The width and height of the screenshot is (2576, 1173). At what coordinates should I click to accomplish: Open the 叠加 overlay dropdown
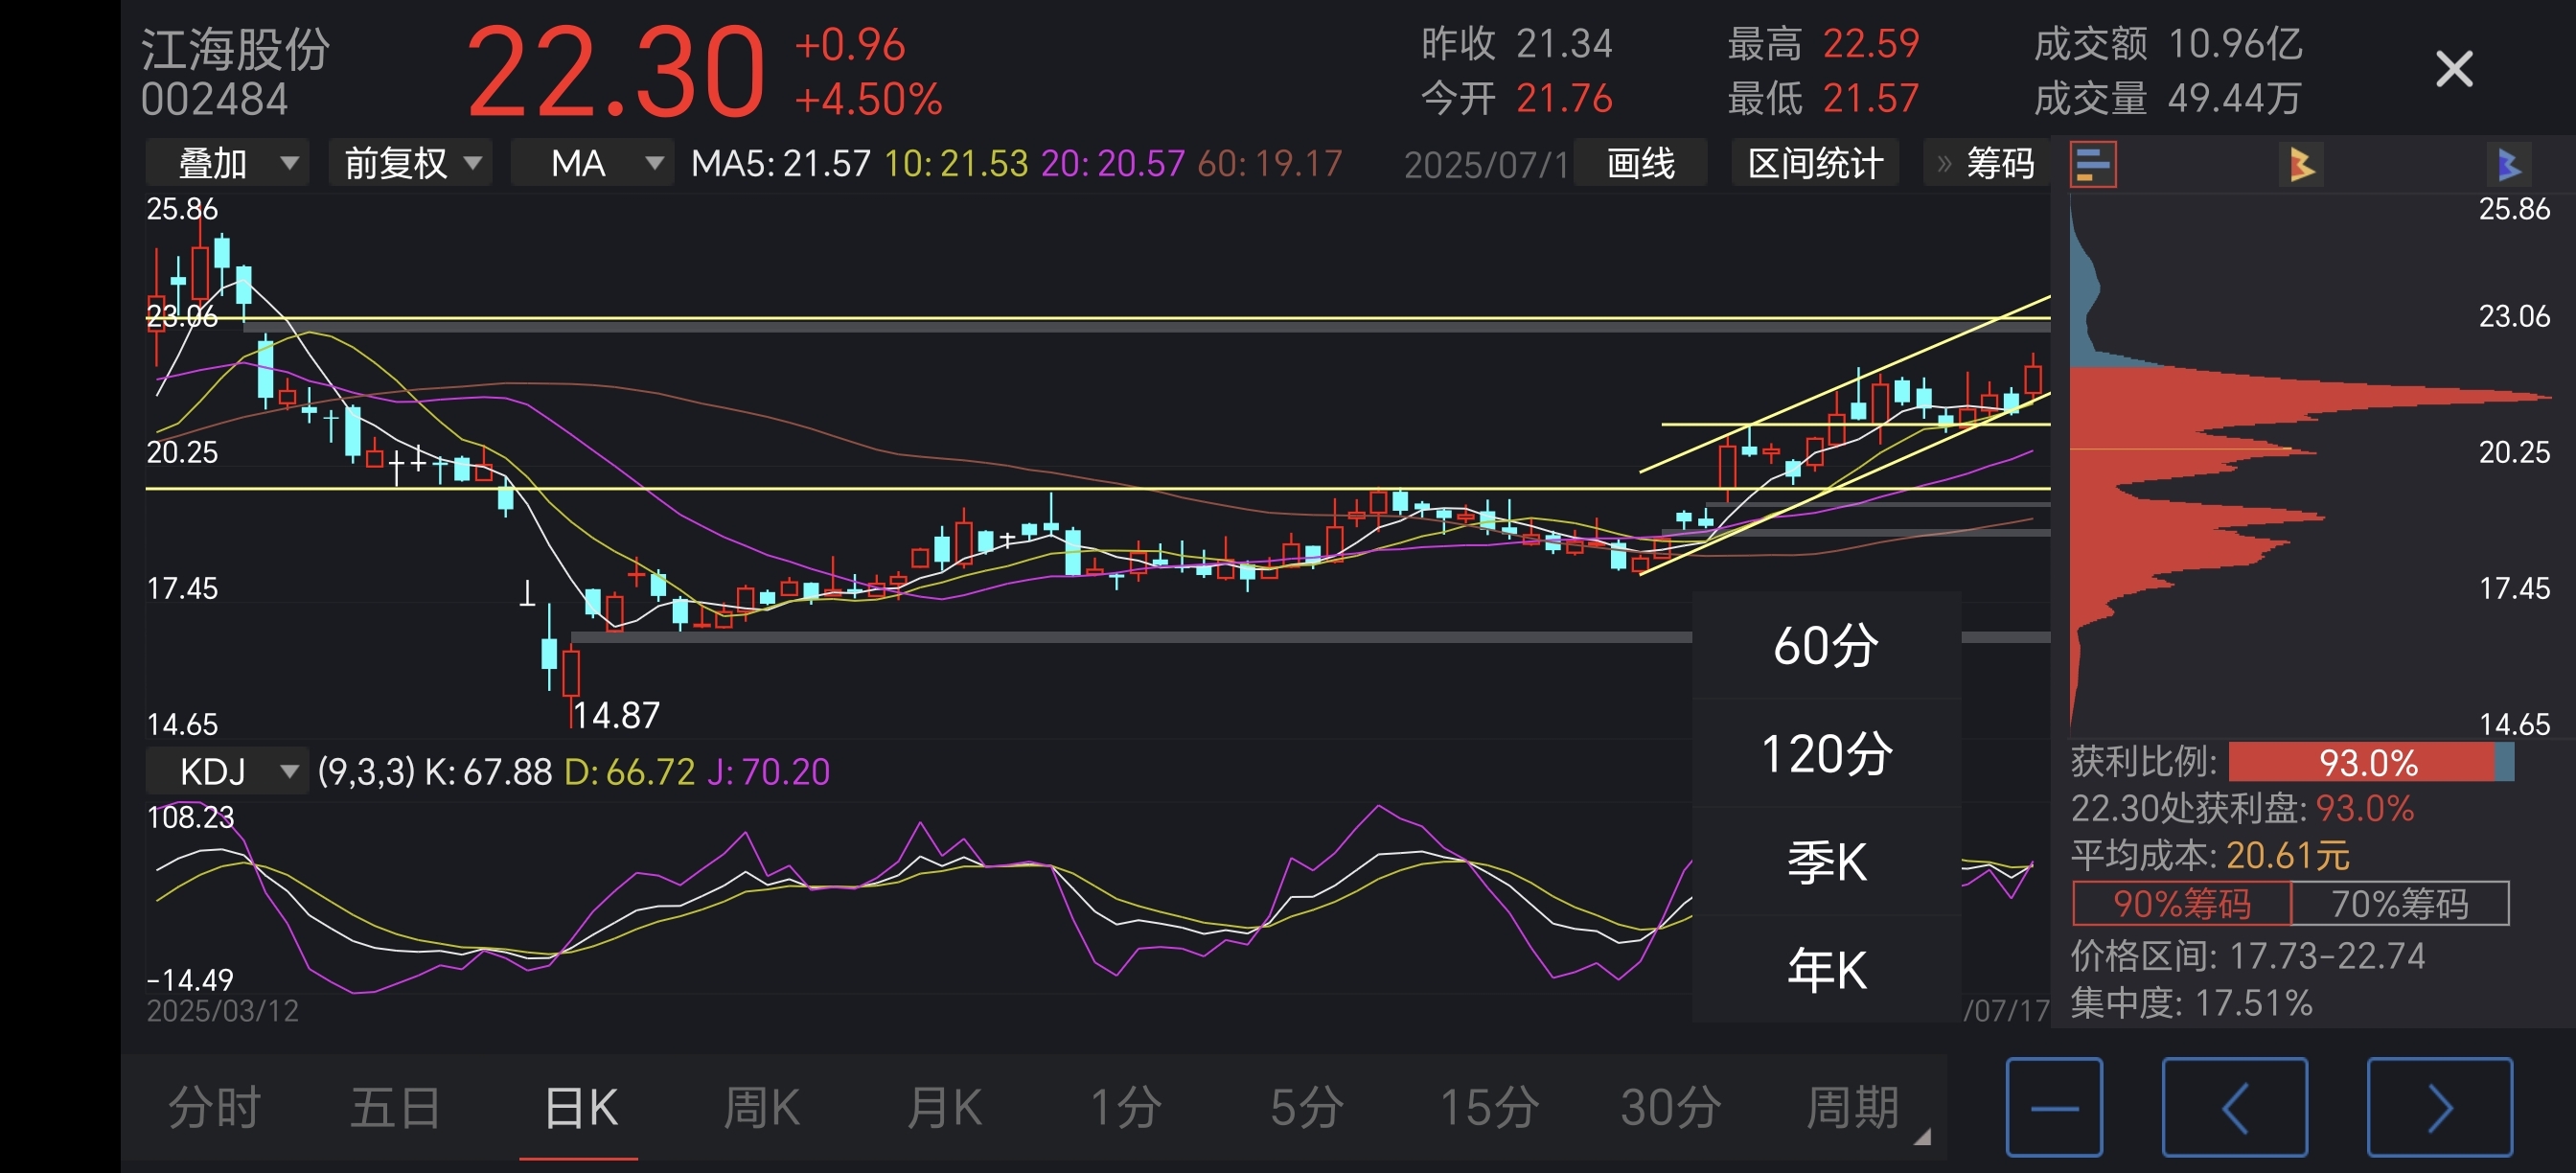228,163
